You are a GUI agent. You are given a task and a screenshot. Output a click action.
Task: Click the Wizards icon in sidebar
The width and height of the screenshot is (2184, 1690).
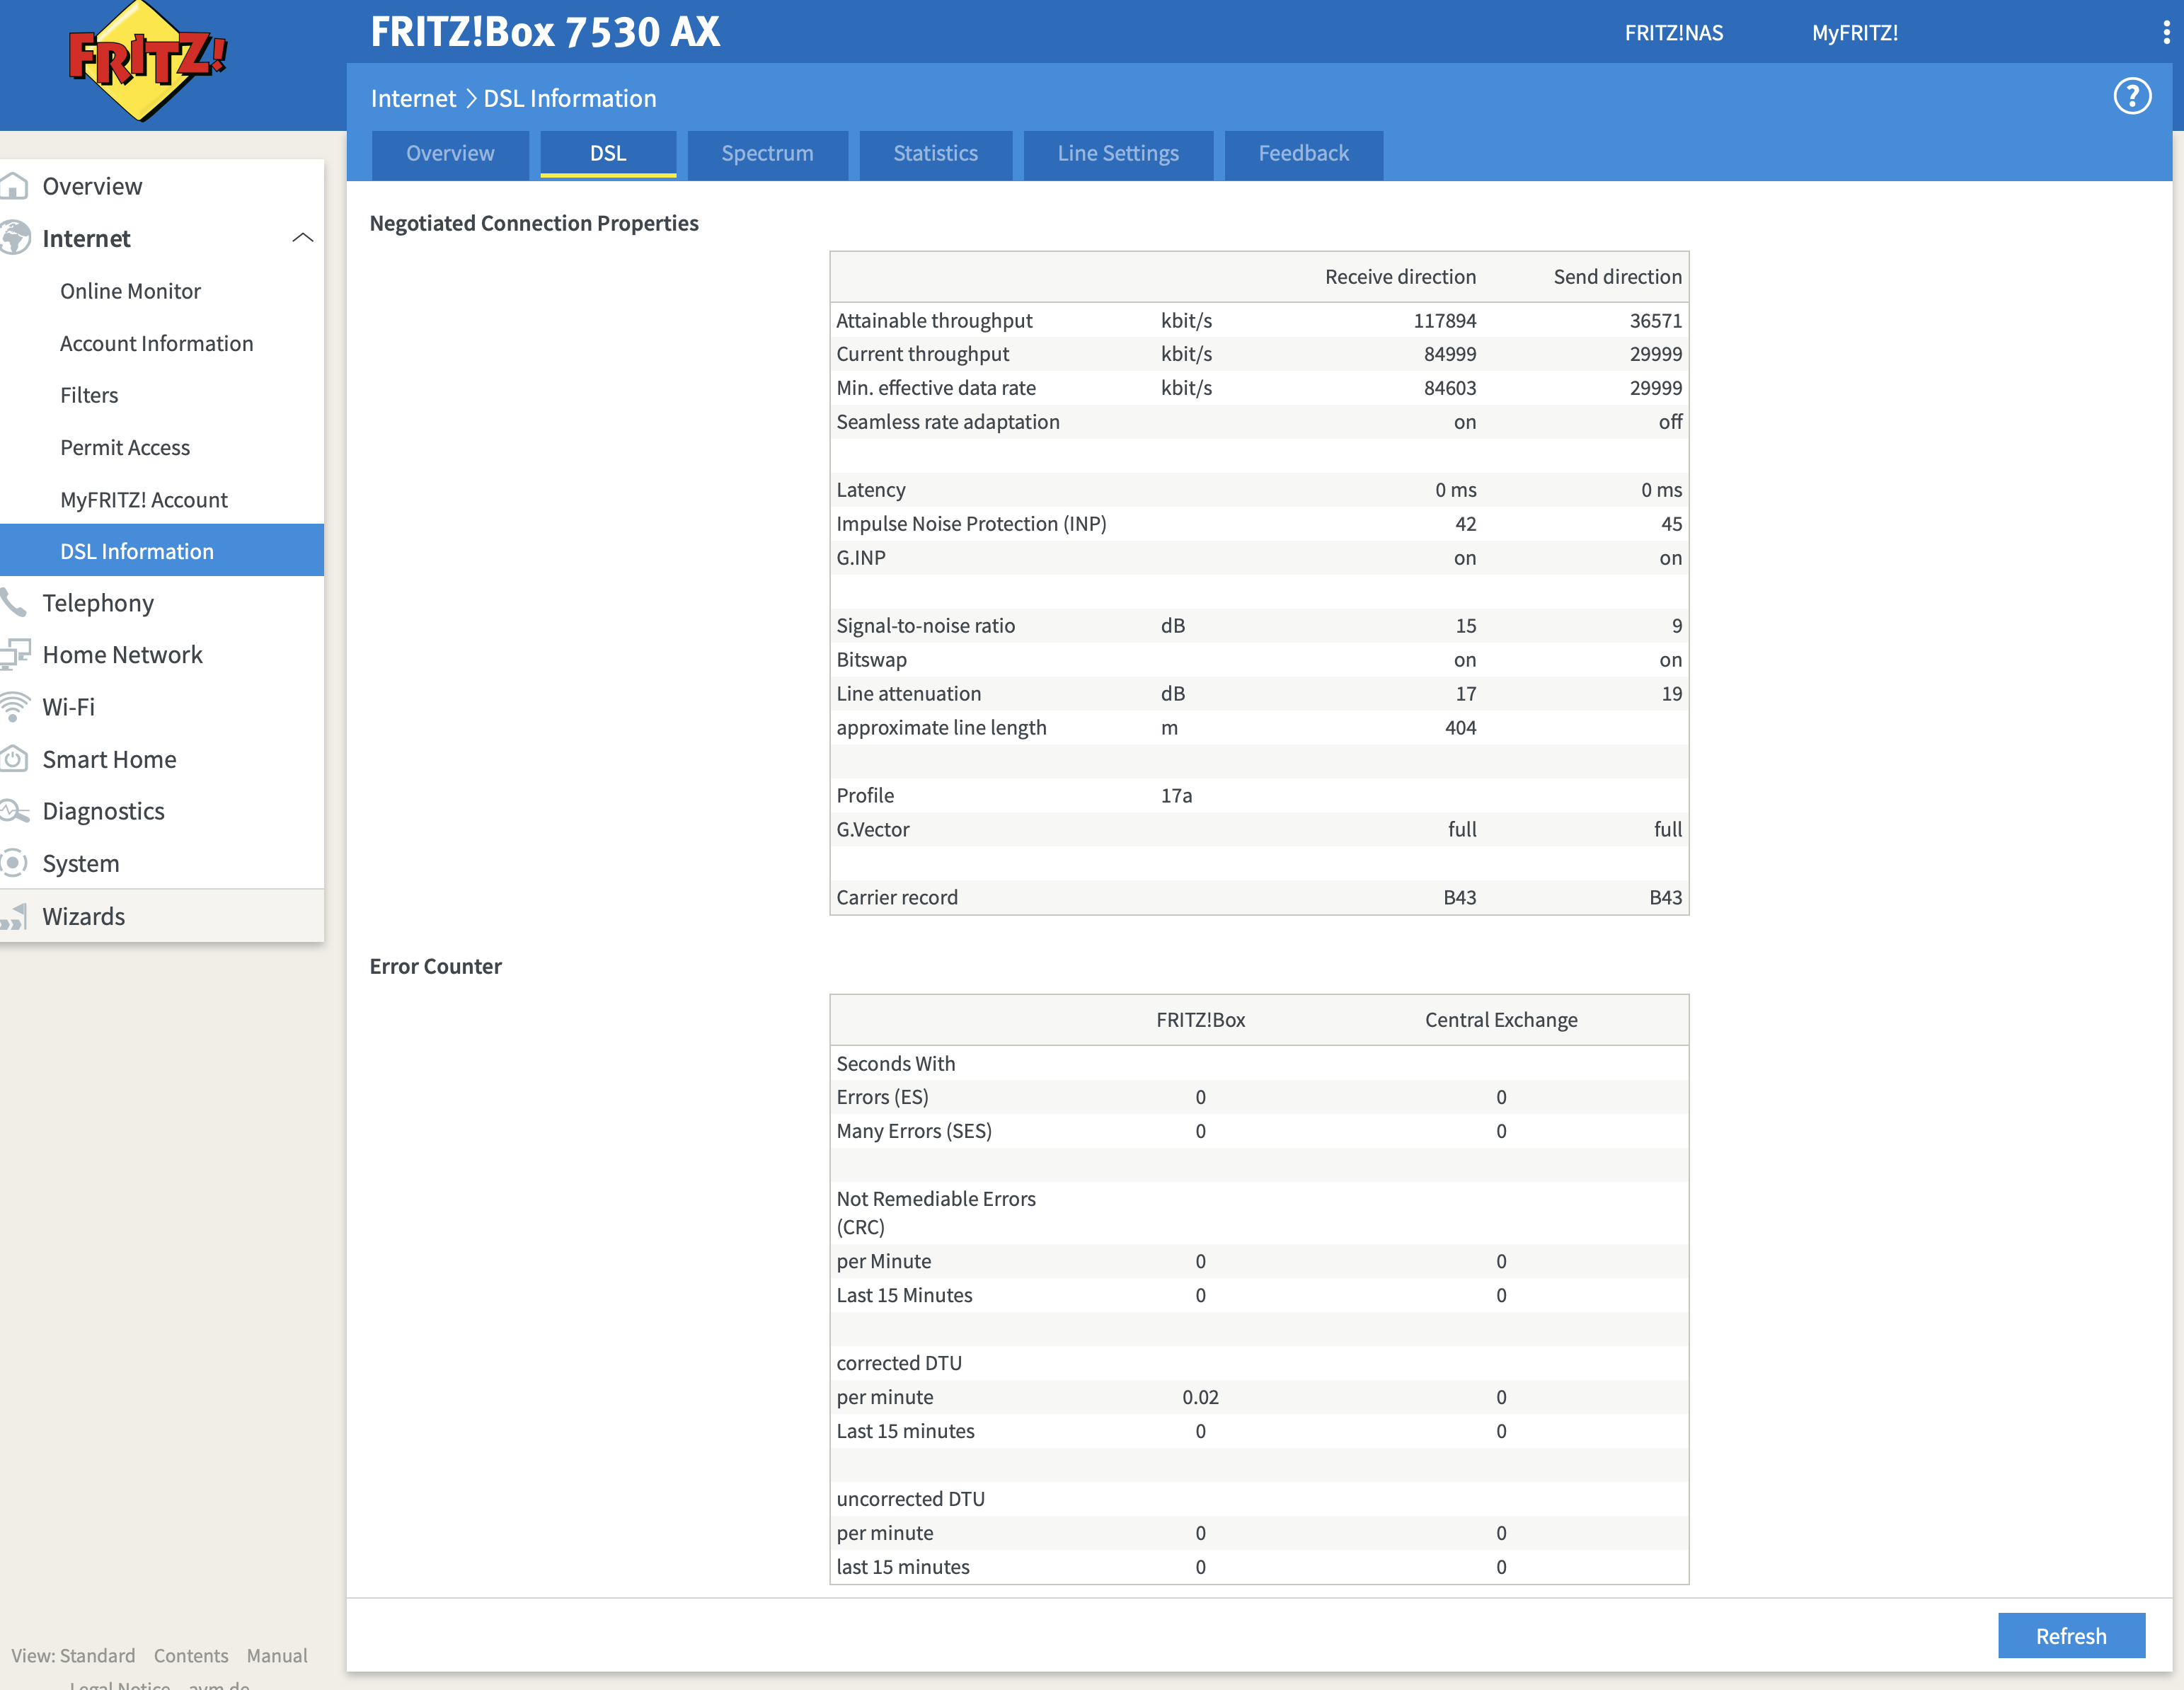tap(14, 916)
